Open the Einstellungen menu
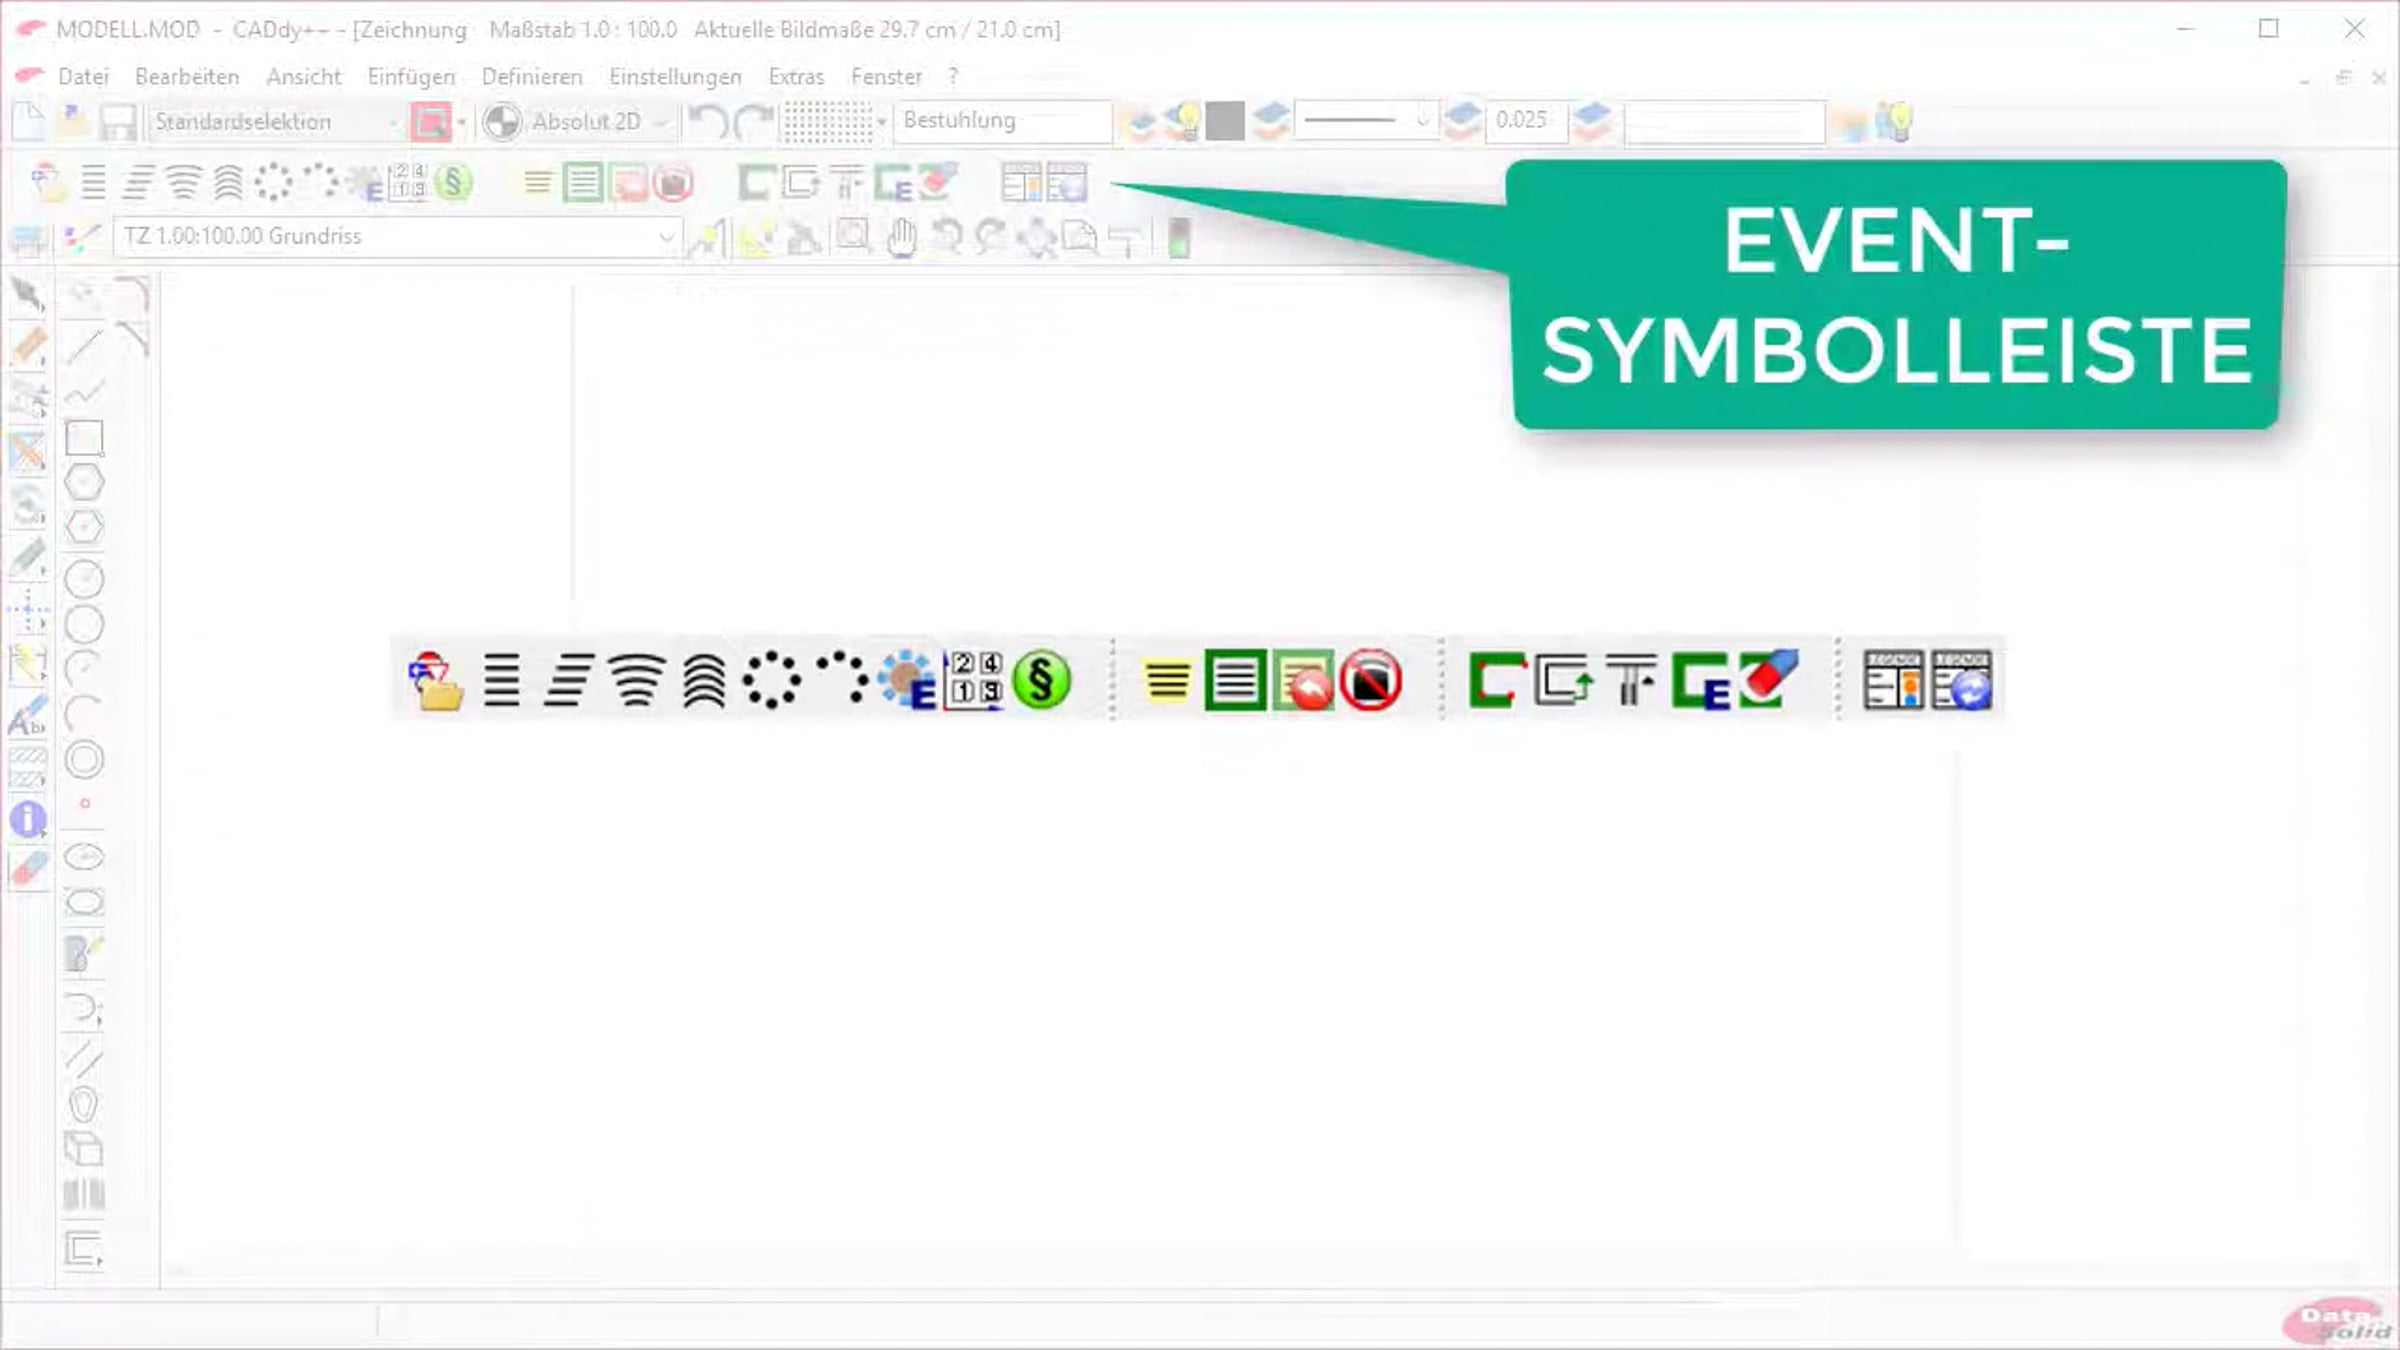The image size is (2400, 1350). 675,77
